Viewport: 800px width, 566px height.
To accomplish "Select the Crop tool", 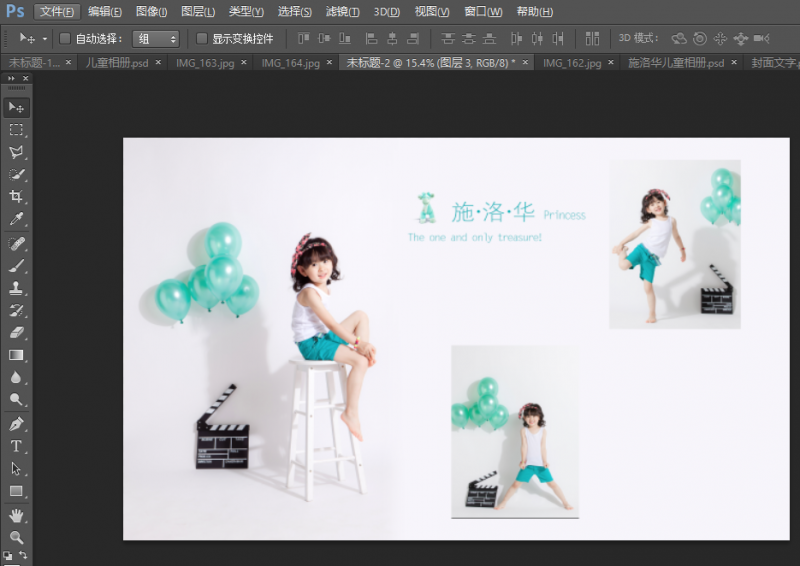I will [16, 197].
